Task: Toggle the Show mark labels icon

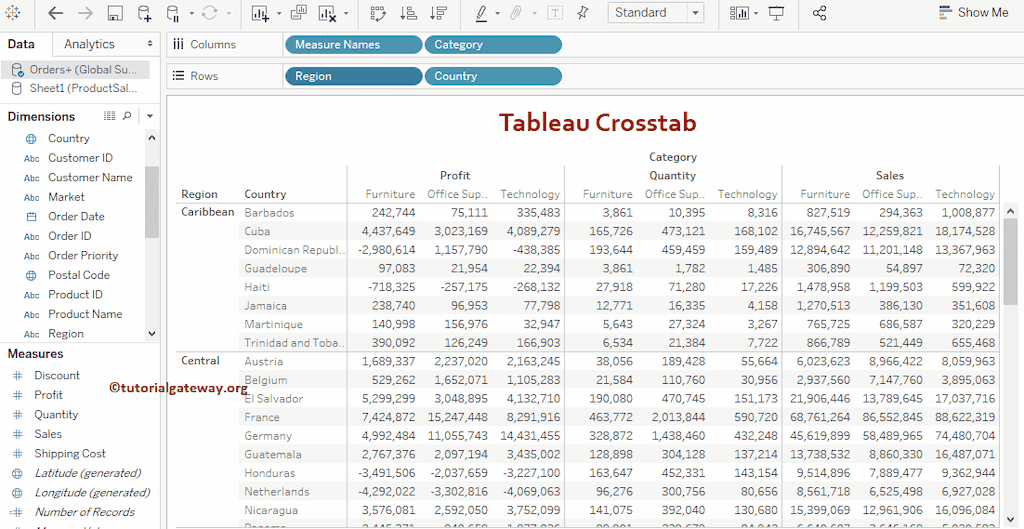Action: pos(554,13)
